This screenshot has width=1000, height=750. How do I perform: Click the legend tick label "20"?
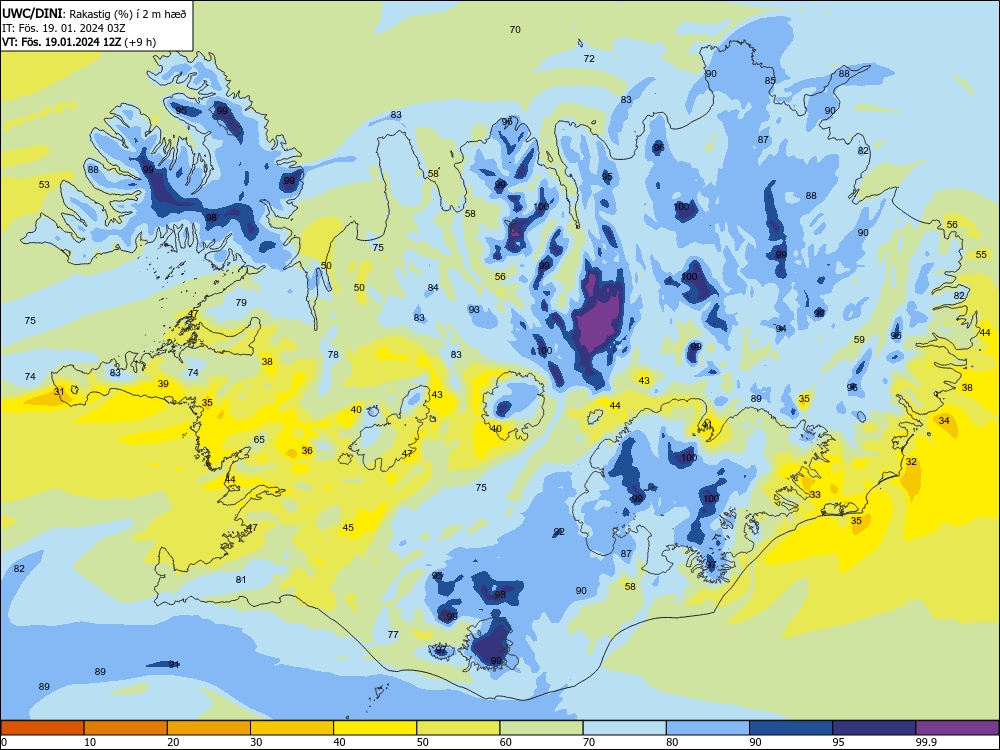(173, 742)
